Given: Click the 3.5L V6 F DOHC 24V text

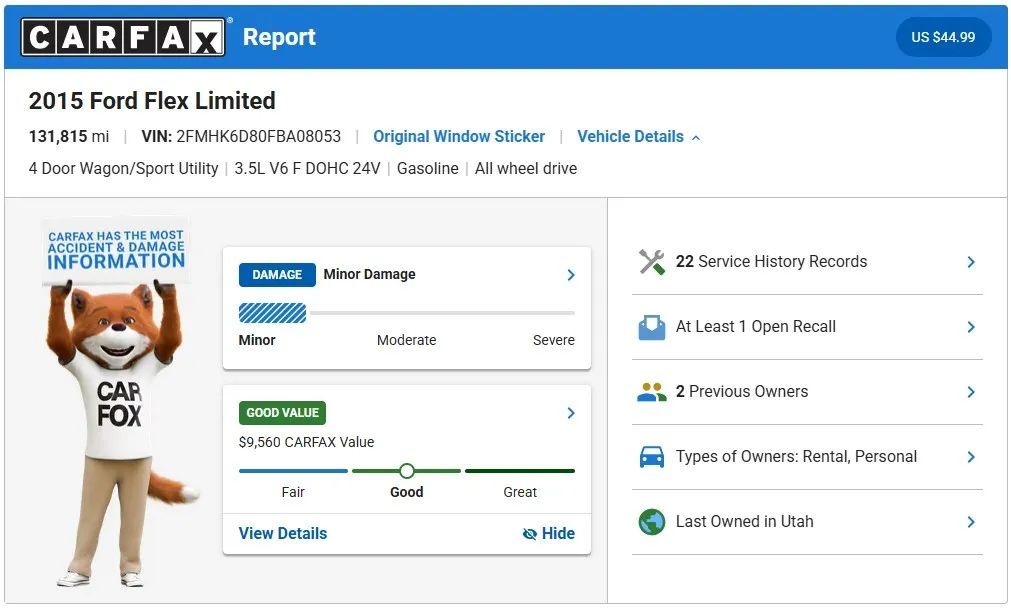Looking at the screenshot, I should click(308, 169).
